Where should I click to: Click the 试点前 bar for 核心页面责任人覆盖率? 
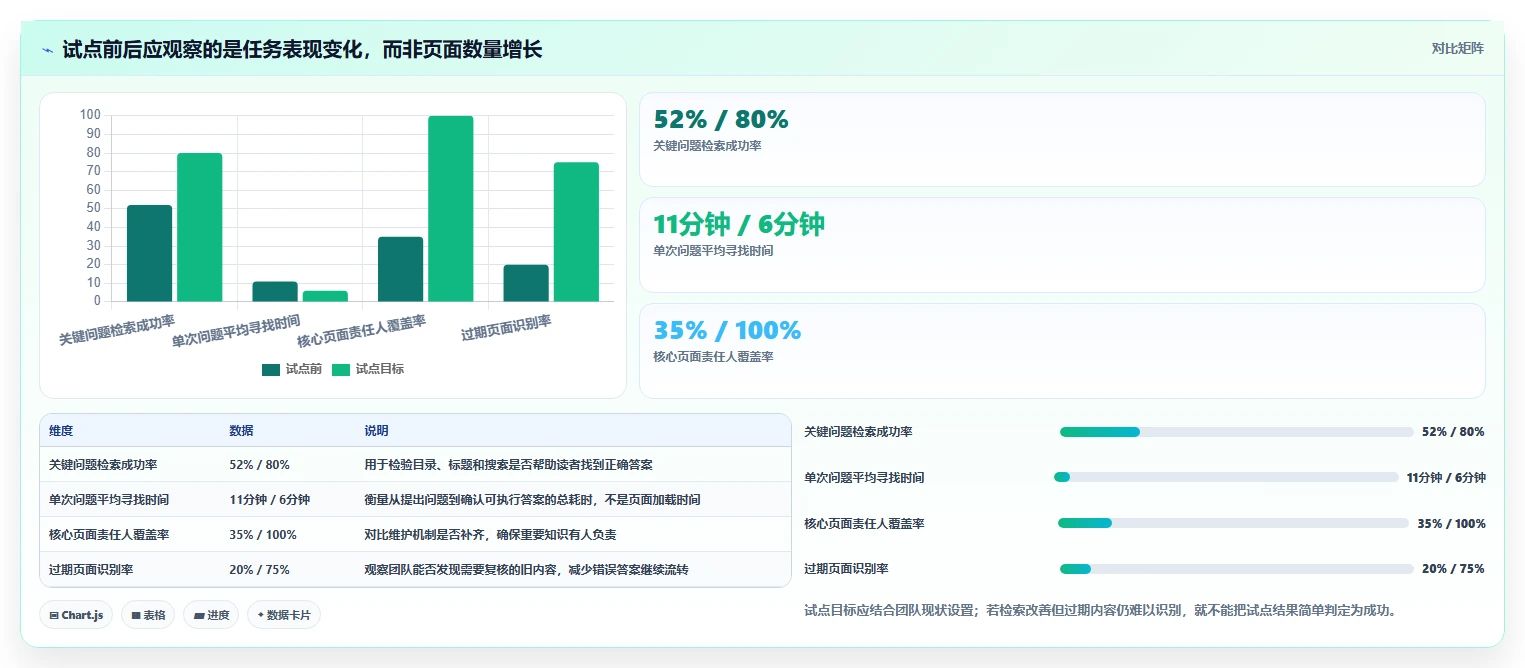(400, 269)
